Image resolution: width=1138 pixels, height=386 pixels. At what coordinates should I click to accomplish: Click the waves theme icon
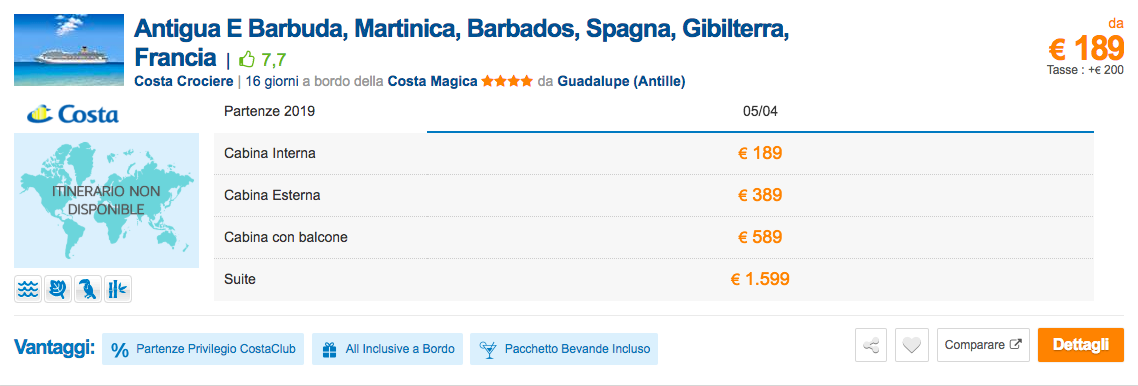(28, 289)
